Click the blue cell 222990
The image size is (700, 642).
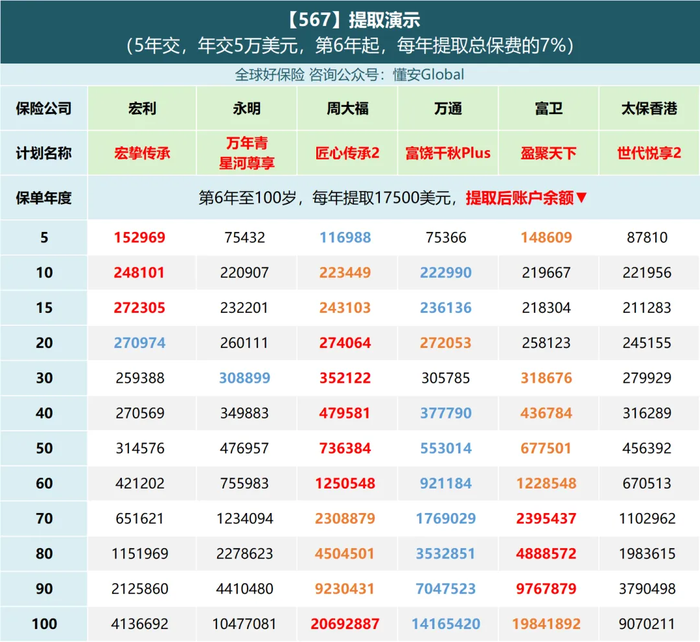point(446,273)
